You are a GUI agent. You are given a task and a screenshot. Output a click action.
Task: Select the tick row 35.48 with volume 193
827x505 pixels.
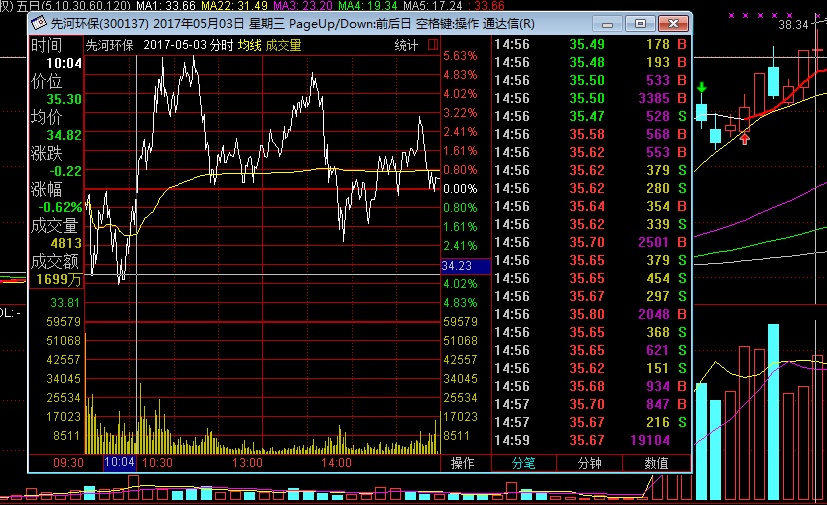coord(591,62)
